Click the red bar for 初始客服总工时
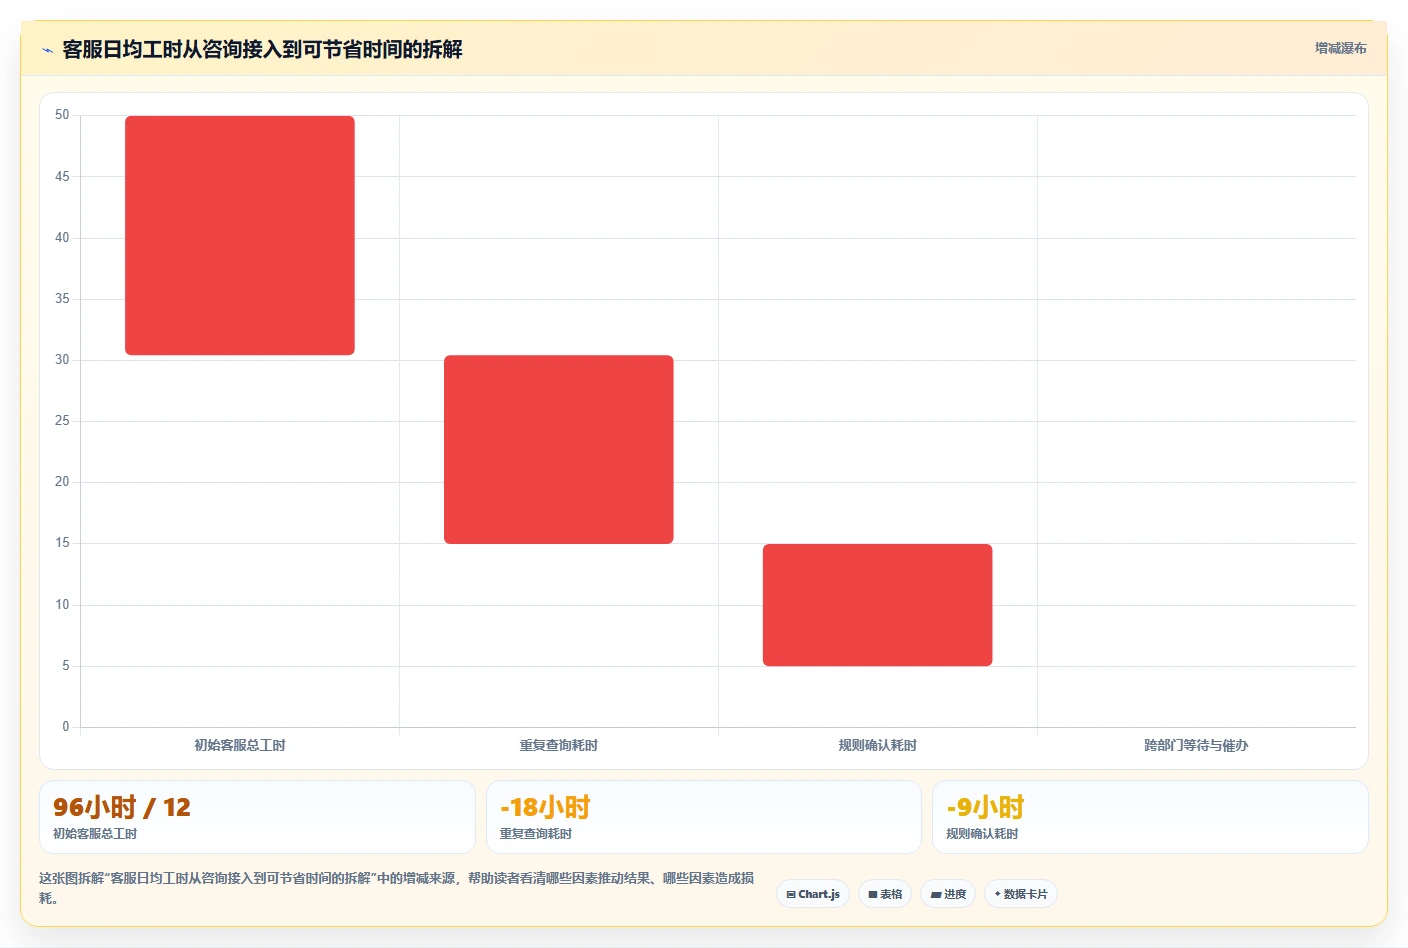 click(x=240, y=235)
